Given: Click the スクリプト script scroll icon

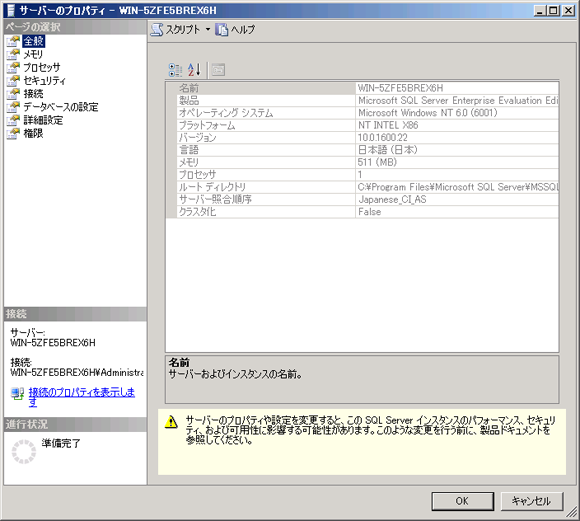Looking at the screenshot, I should tap(157, 30).
